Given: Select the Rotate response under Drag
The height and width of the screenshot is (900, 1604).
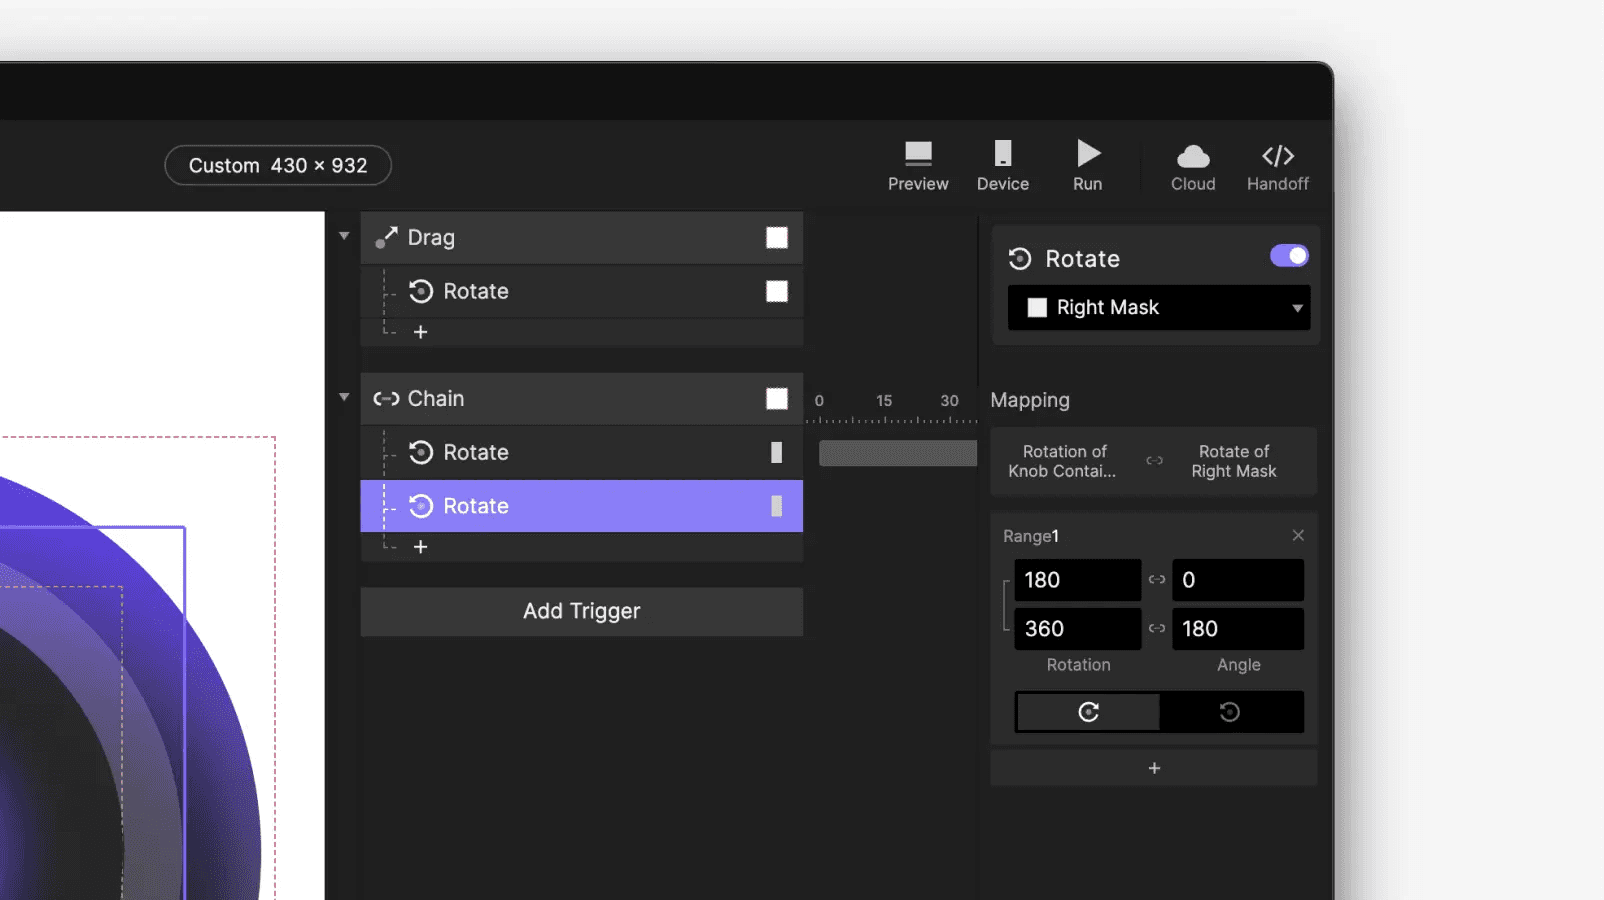Looking at the screenshot, I should pos(581,291).
